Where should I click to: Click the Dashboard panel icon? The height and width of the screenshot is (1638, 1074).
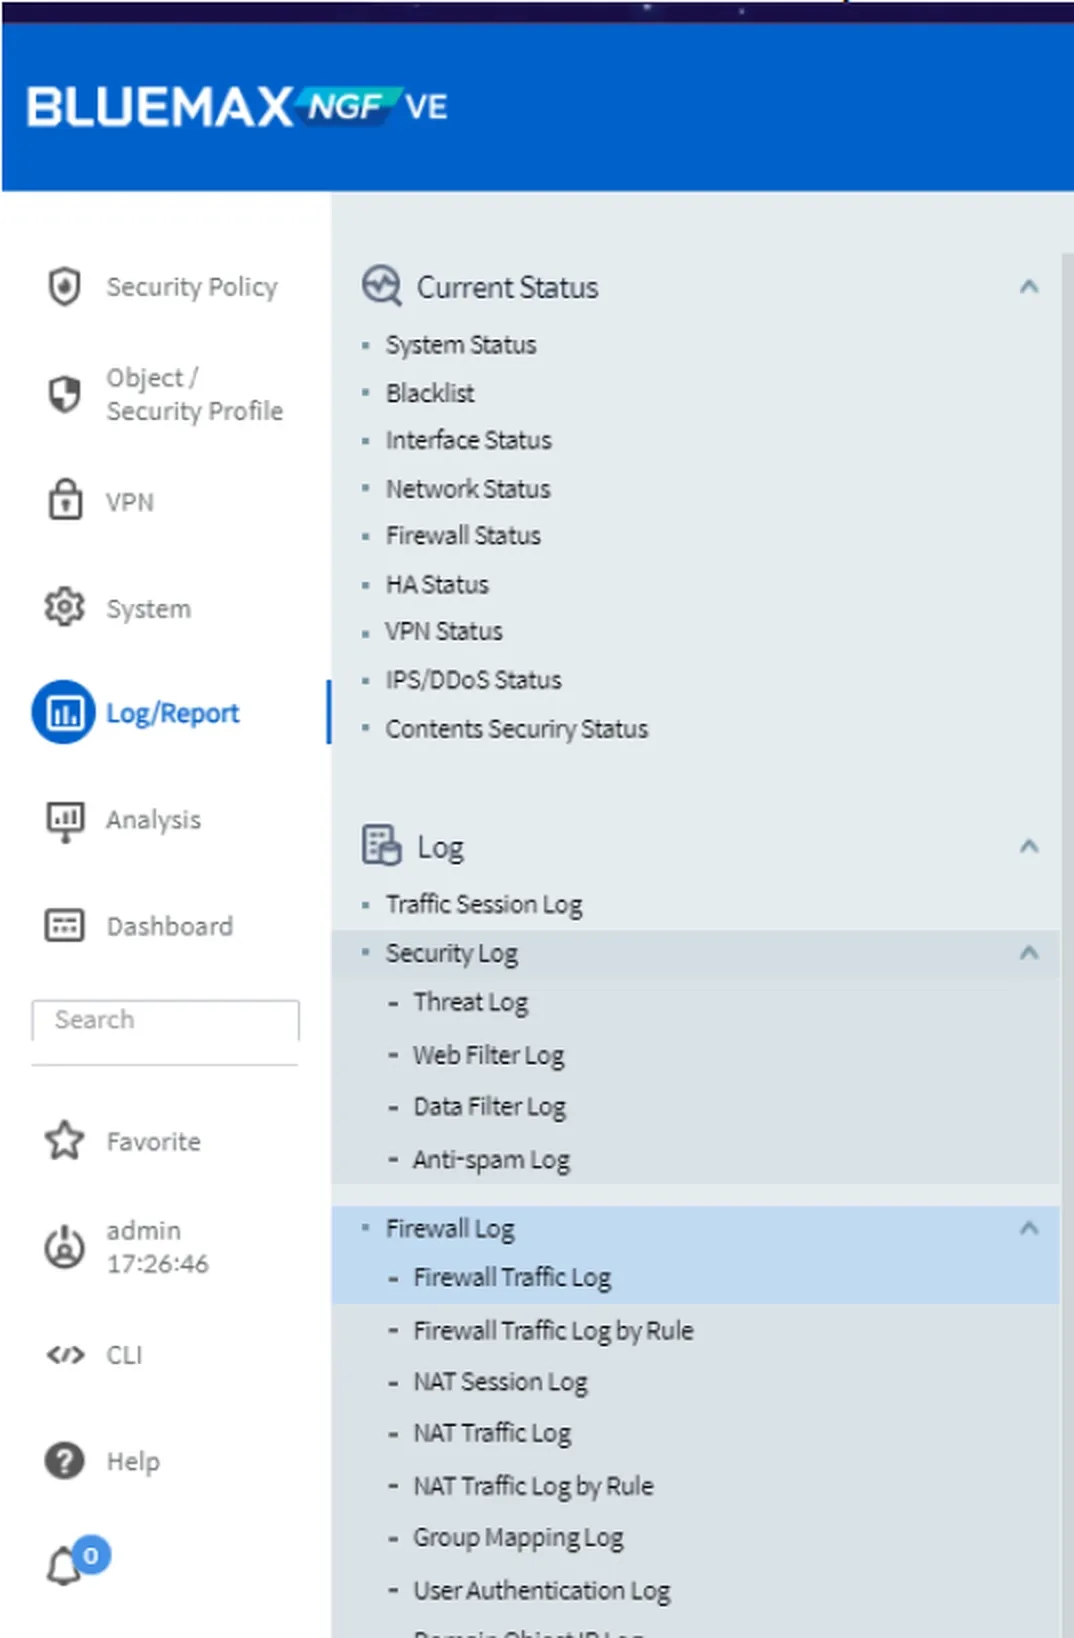[x=65, y=925]
